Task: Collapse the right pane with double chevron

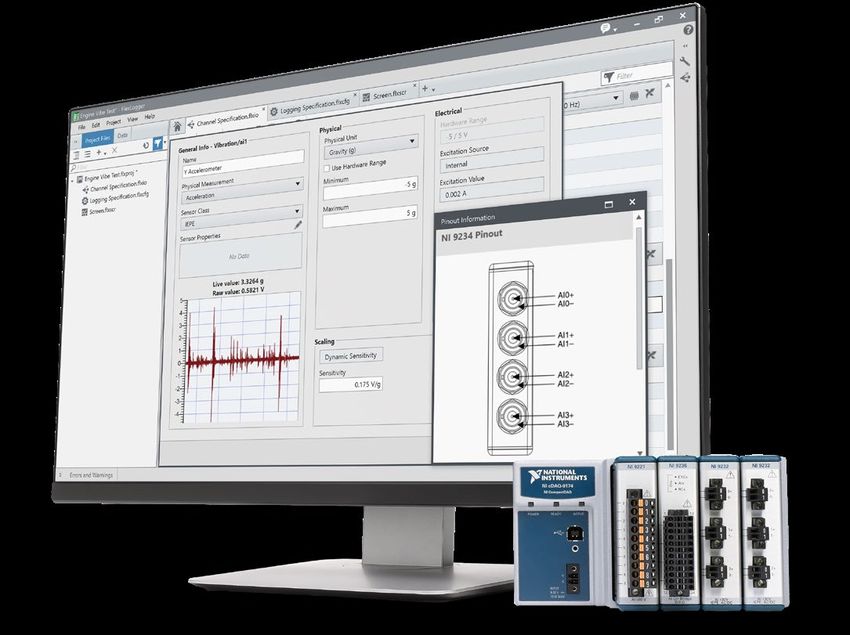Action: point(685,47)
